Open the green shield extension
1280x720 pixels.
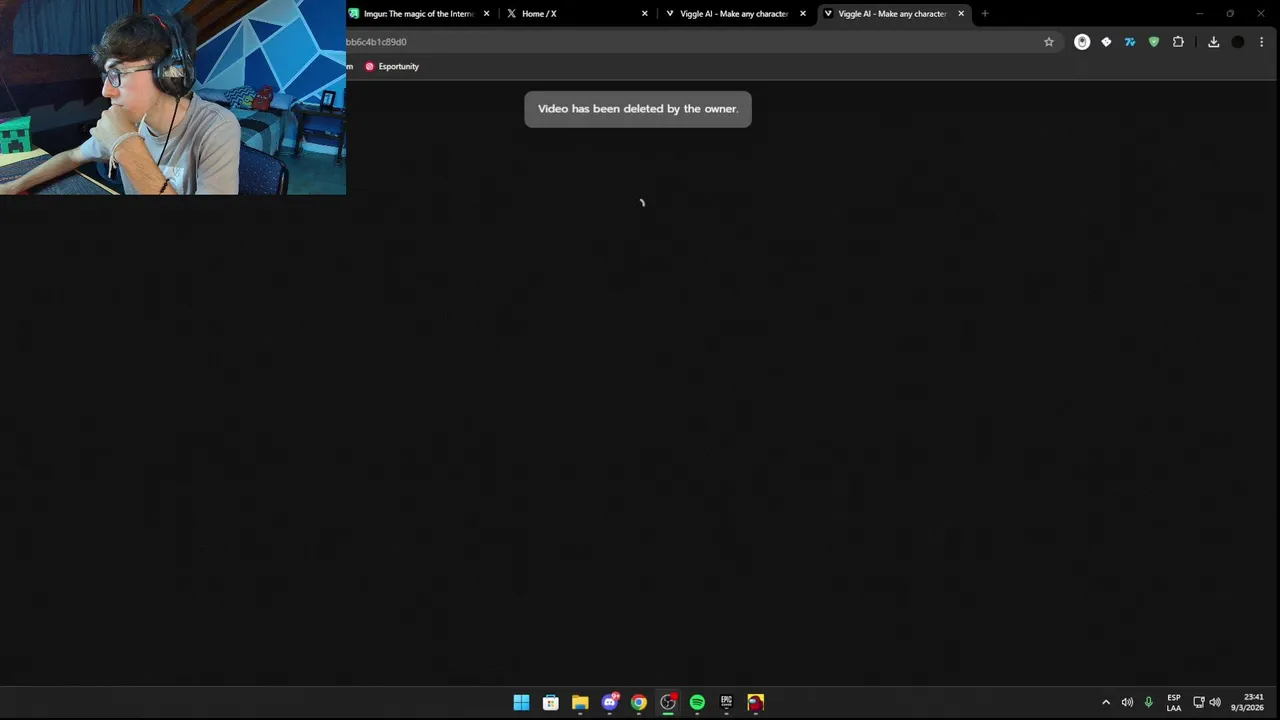coord(1154,42)
